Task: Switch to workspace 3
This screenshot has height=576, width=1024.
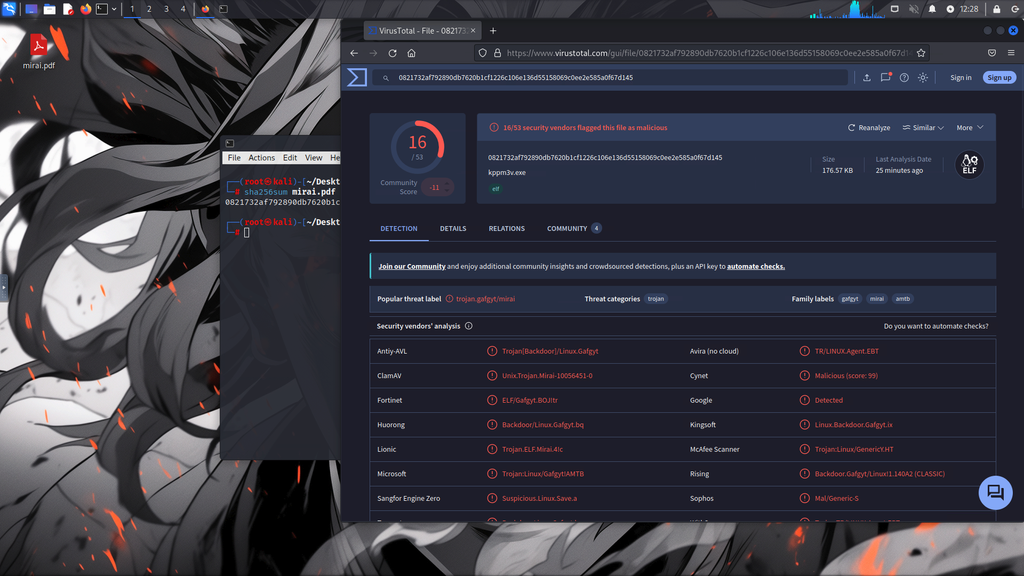Action: click(166, 9)
